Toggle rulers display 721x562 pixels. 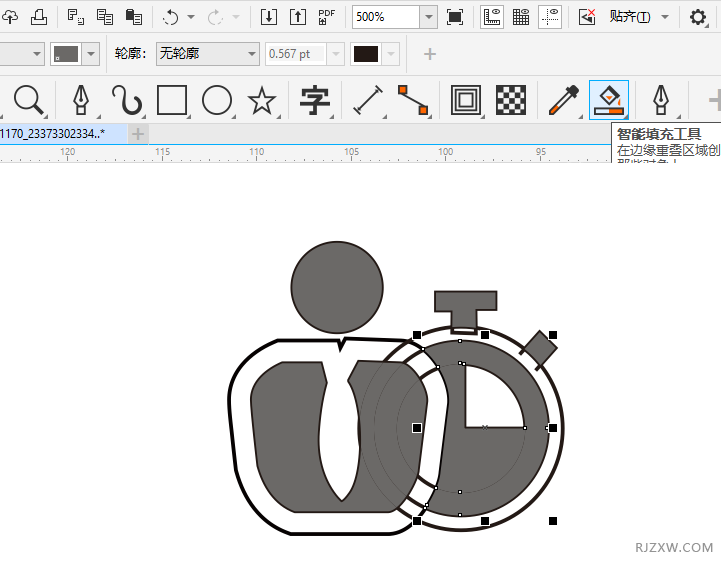point(492,17)
